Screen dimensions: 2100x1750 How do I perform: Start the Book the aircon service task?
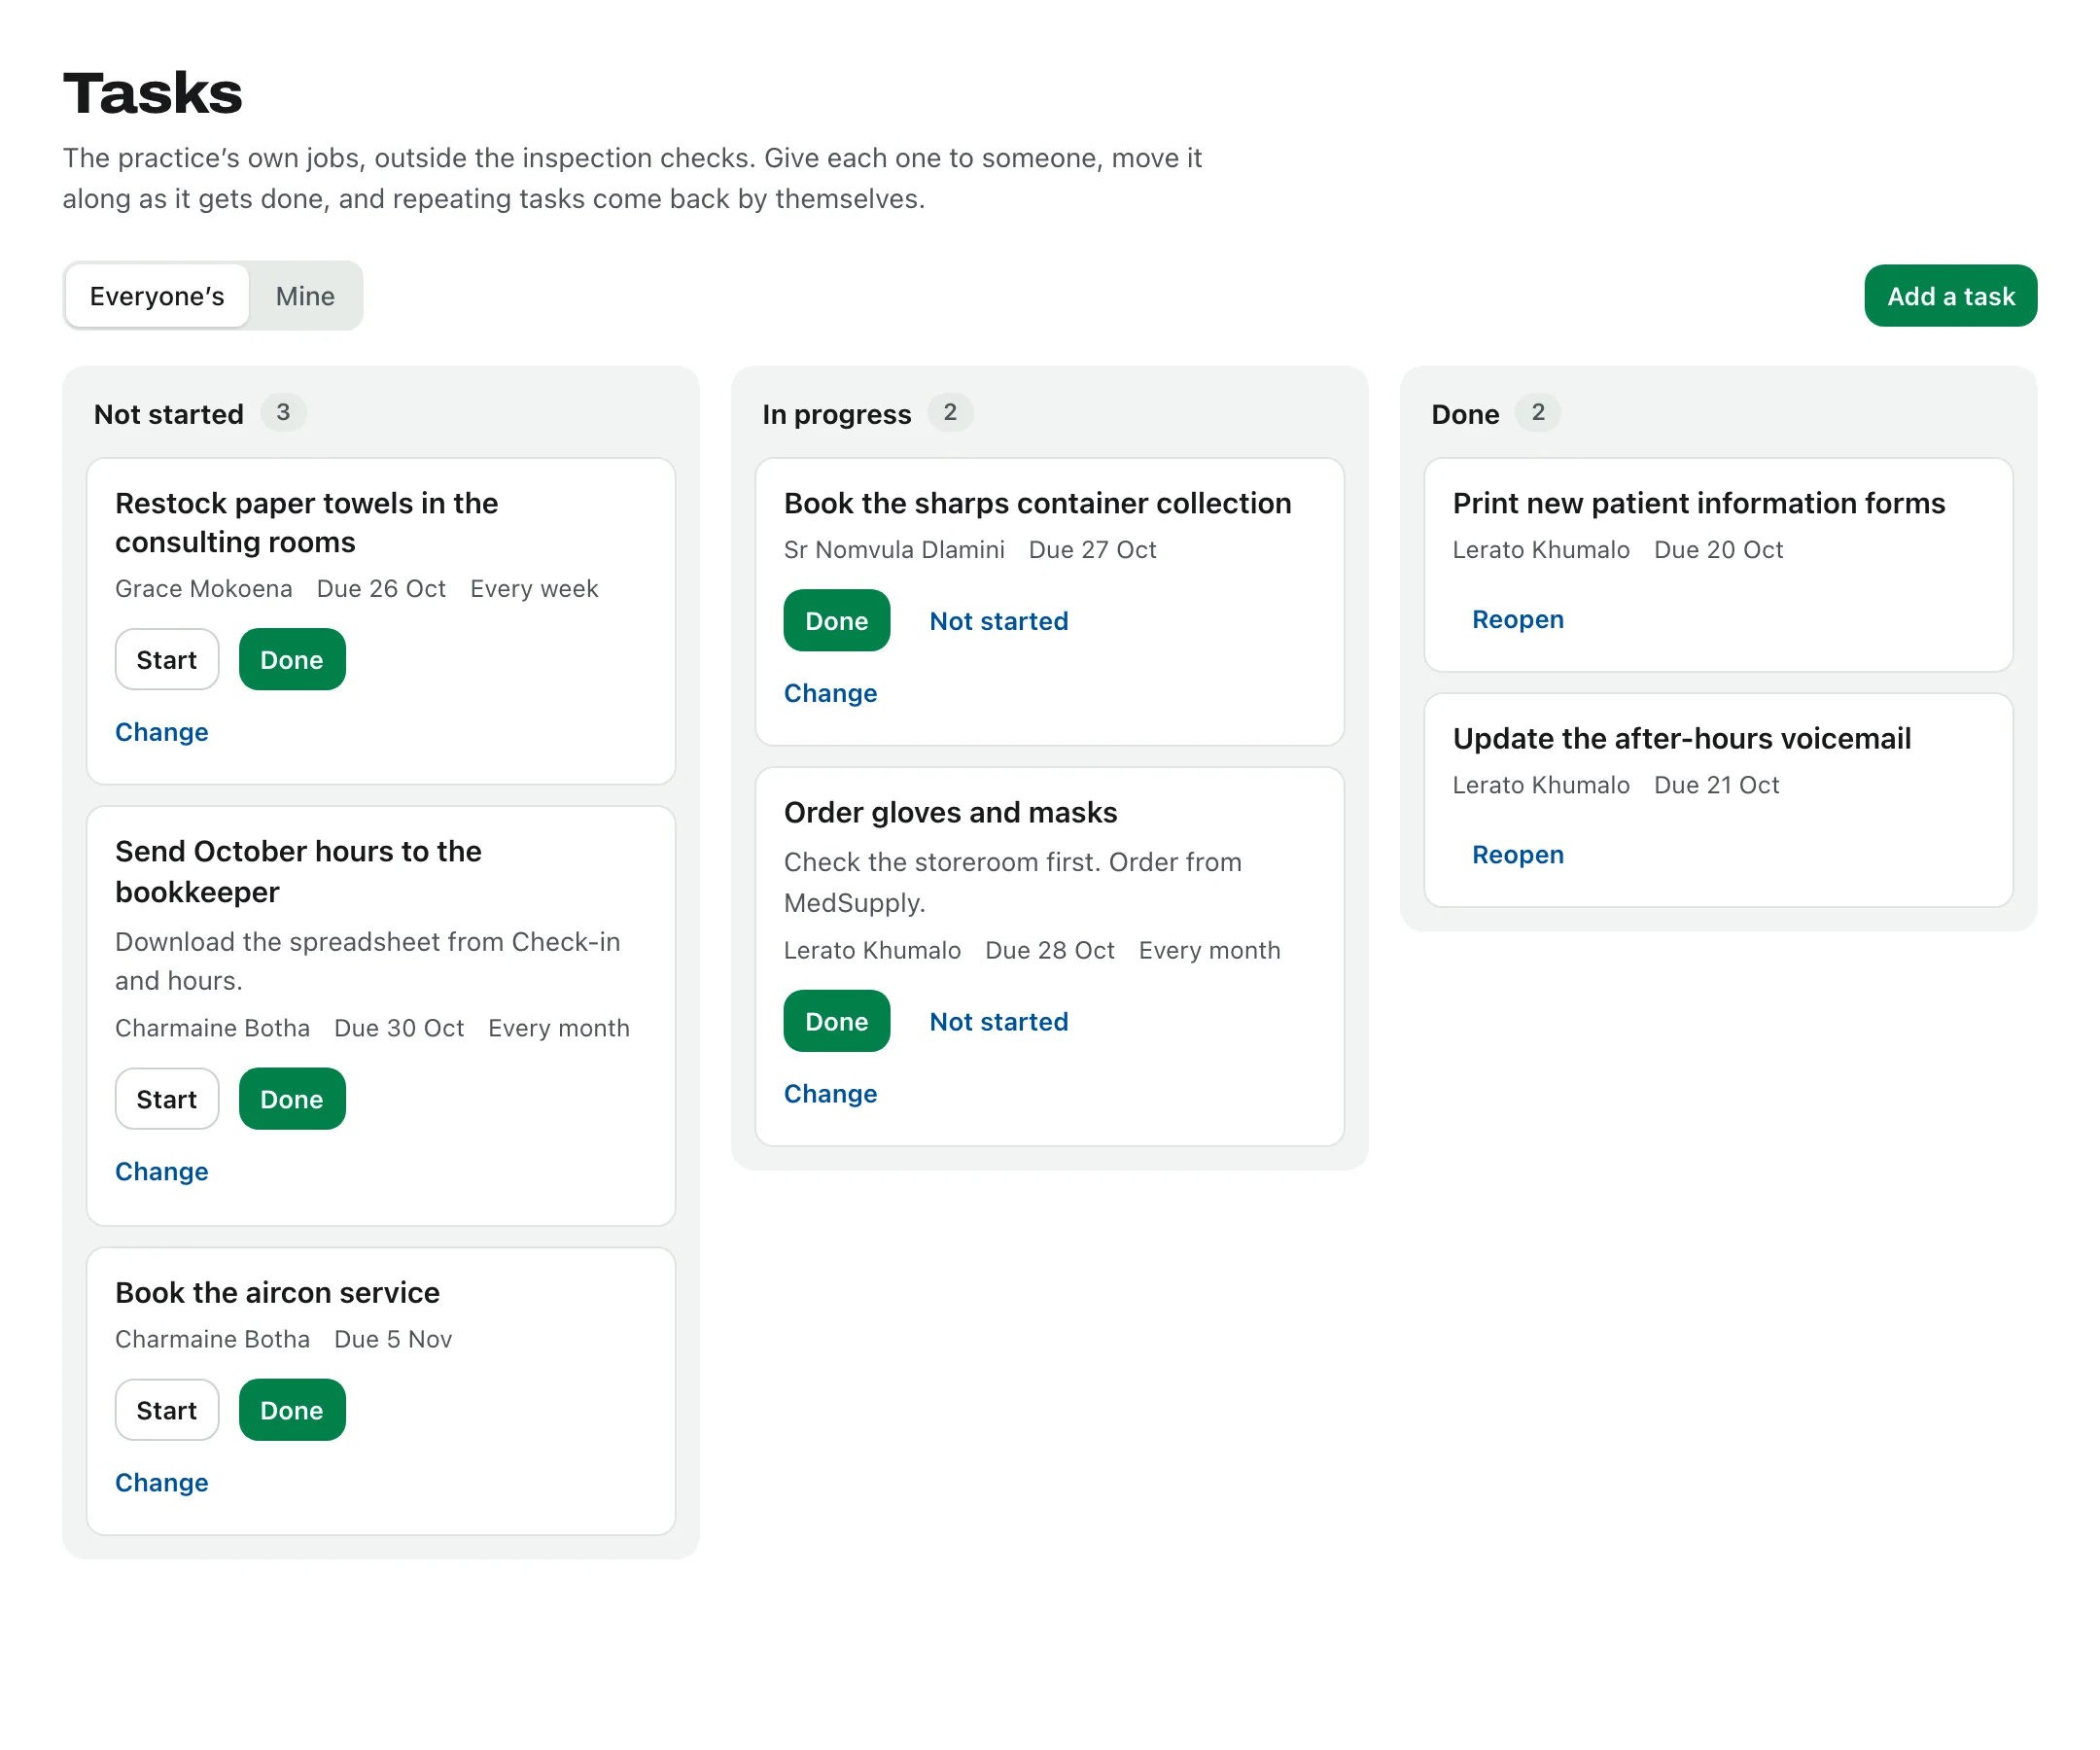tap(167, 1410)
